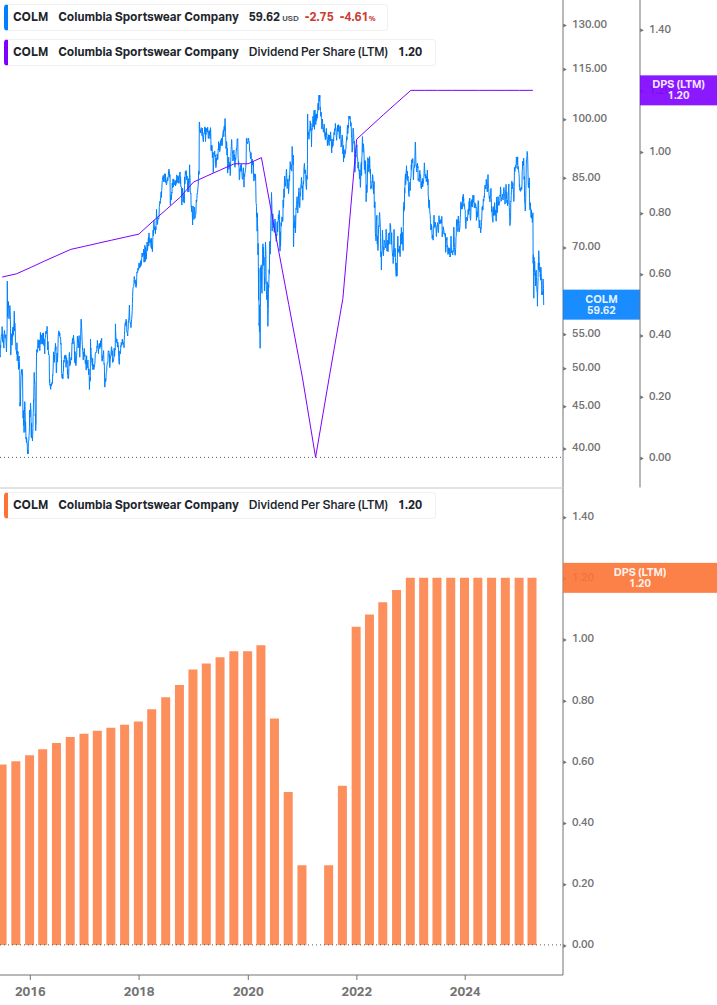717x1005 pixels.
Task: Click the 70.00 price axis label
Action: click(586, 247)
